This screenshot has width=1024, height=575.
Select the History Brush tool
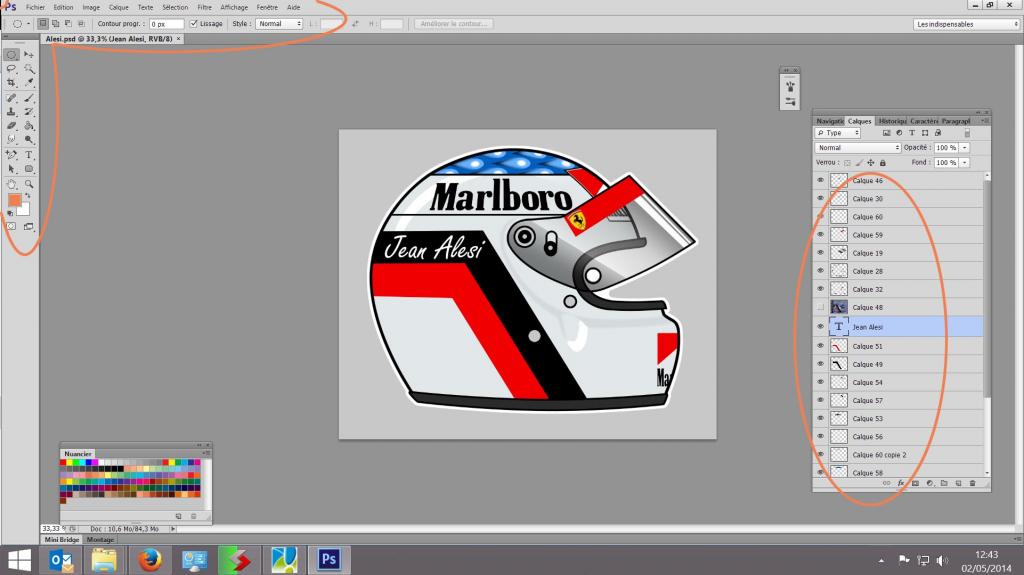29,112
